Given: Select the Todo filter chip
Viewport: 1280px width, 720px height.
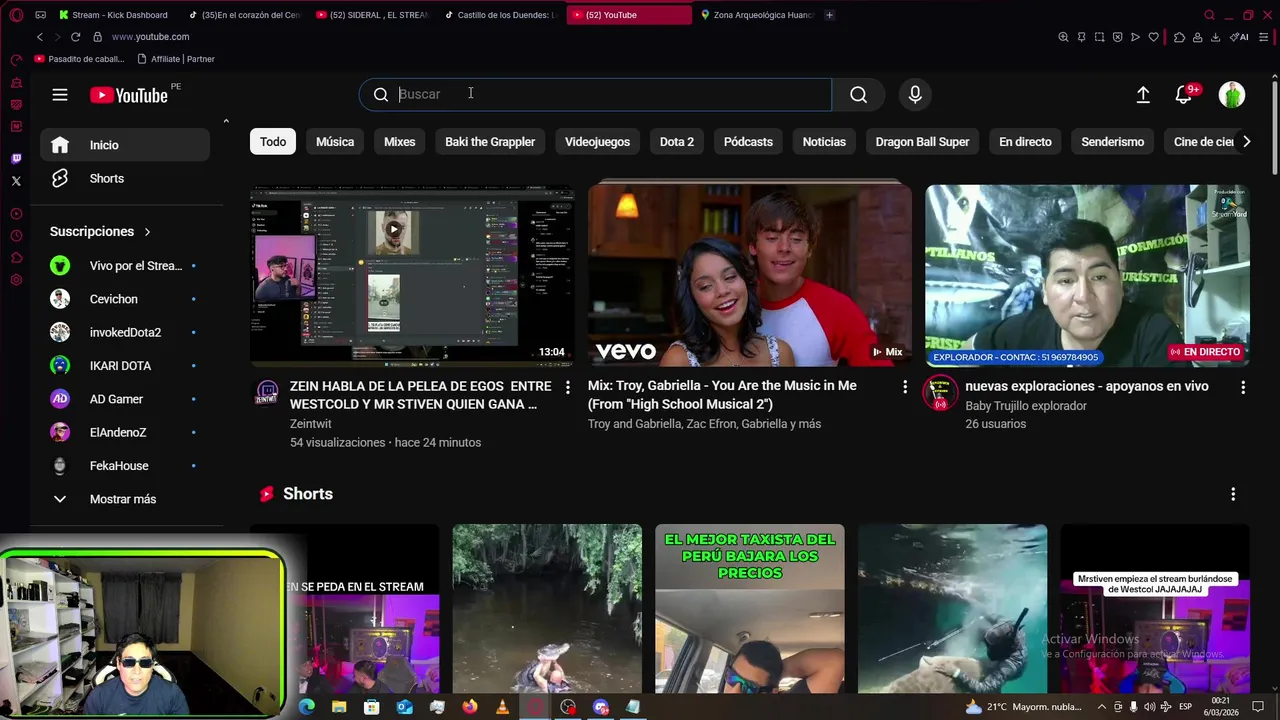Looking at the screenshot, I should click(273, 142).
